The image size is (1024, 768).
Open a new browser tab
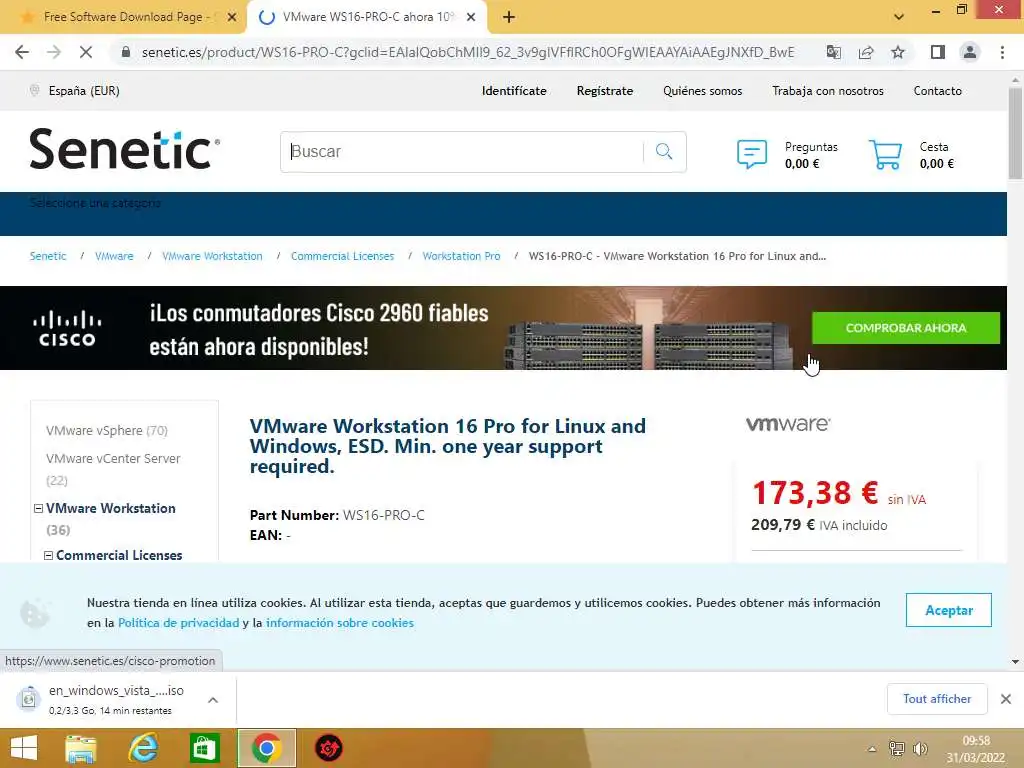509,17
